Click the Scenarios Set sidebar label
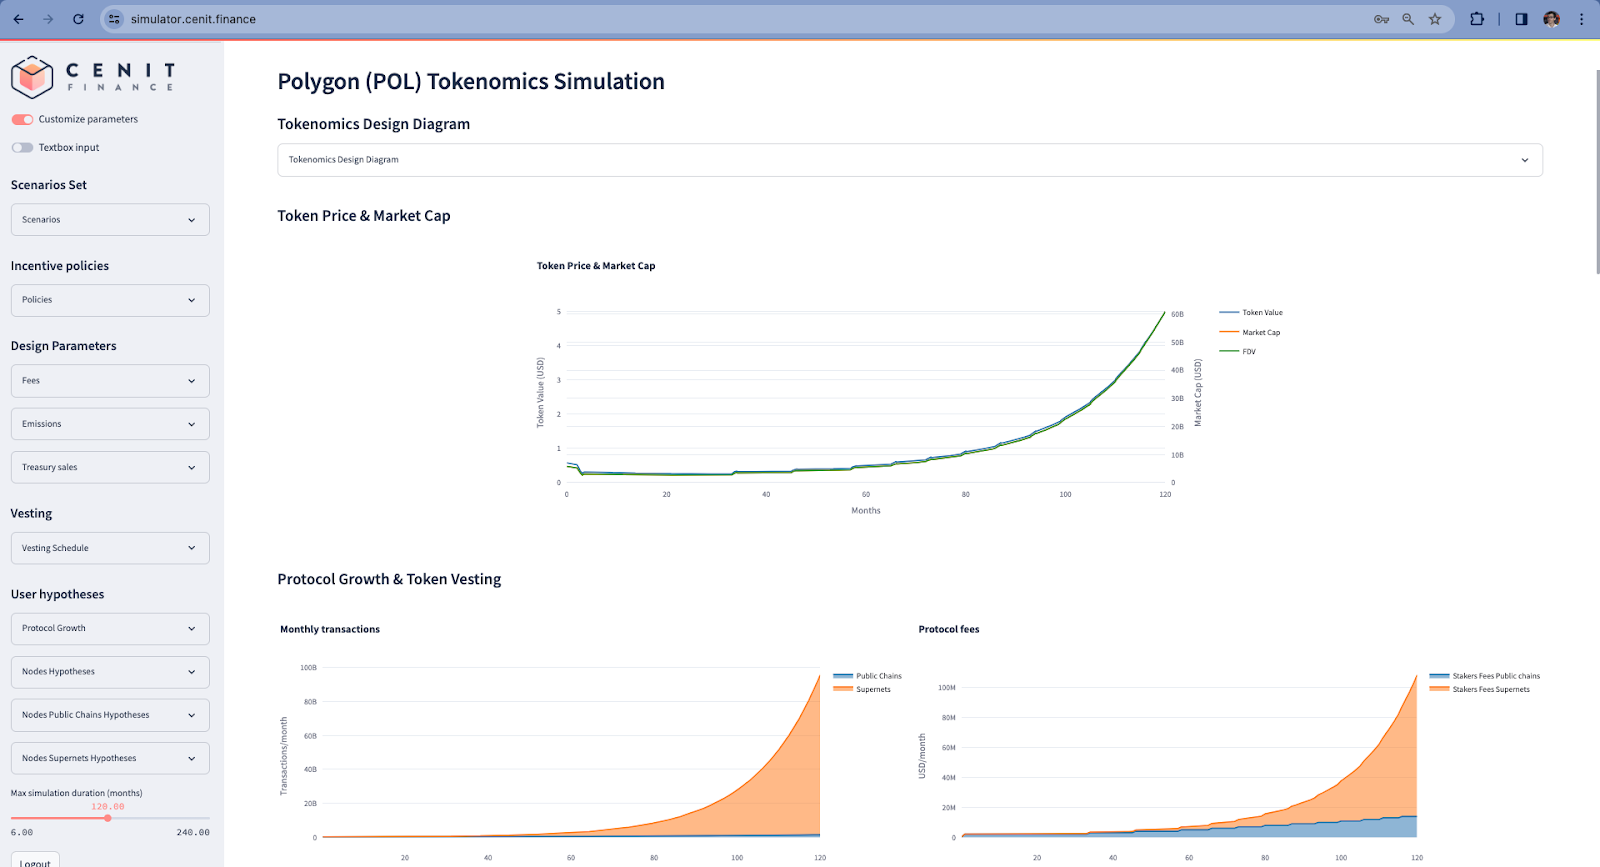This screenshot has width=1600, height=867. [49, 185]
